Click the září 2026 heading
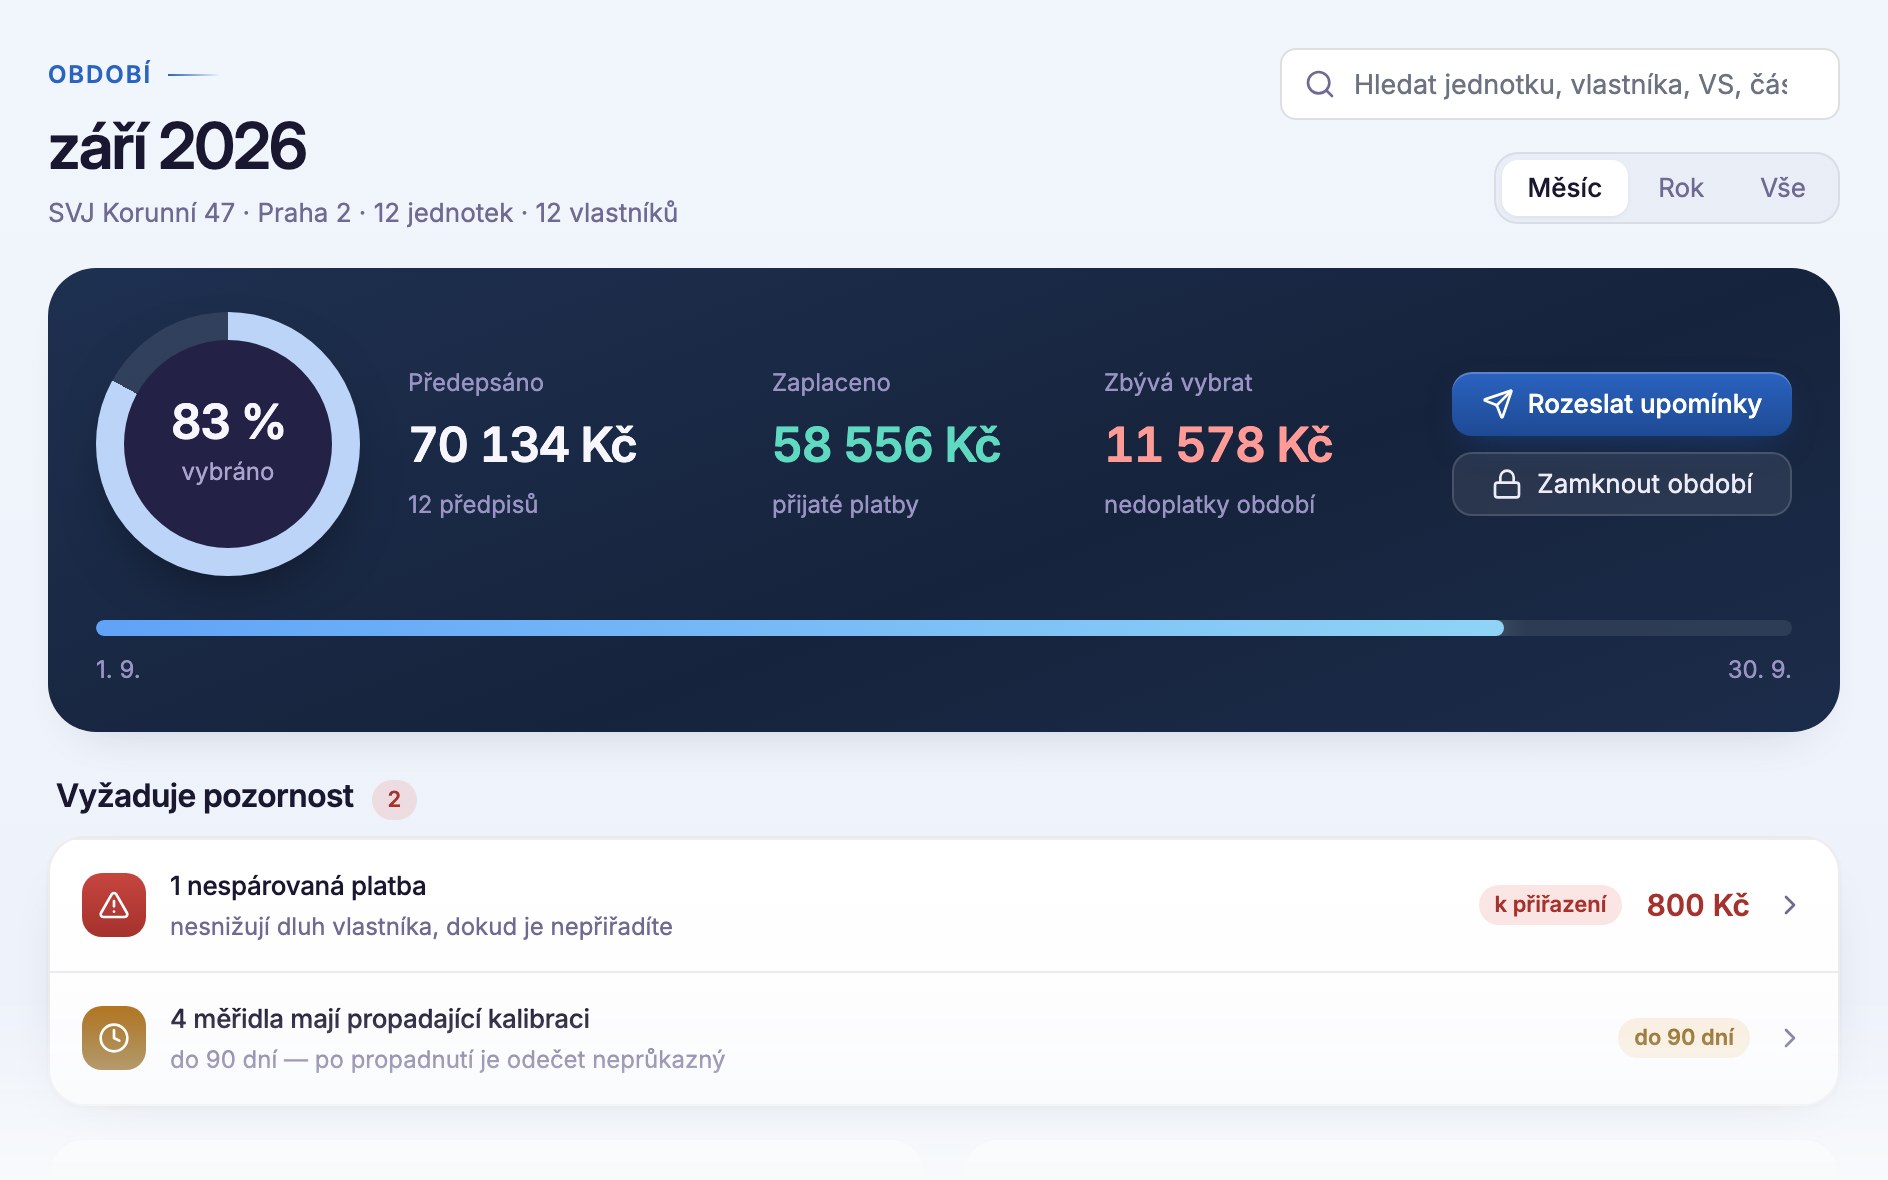This screenshot has height=1180, width=1888. pos(177,146)
